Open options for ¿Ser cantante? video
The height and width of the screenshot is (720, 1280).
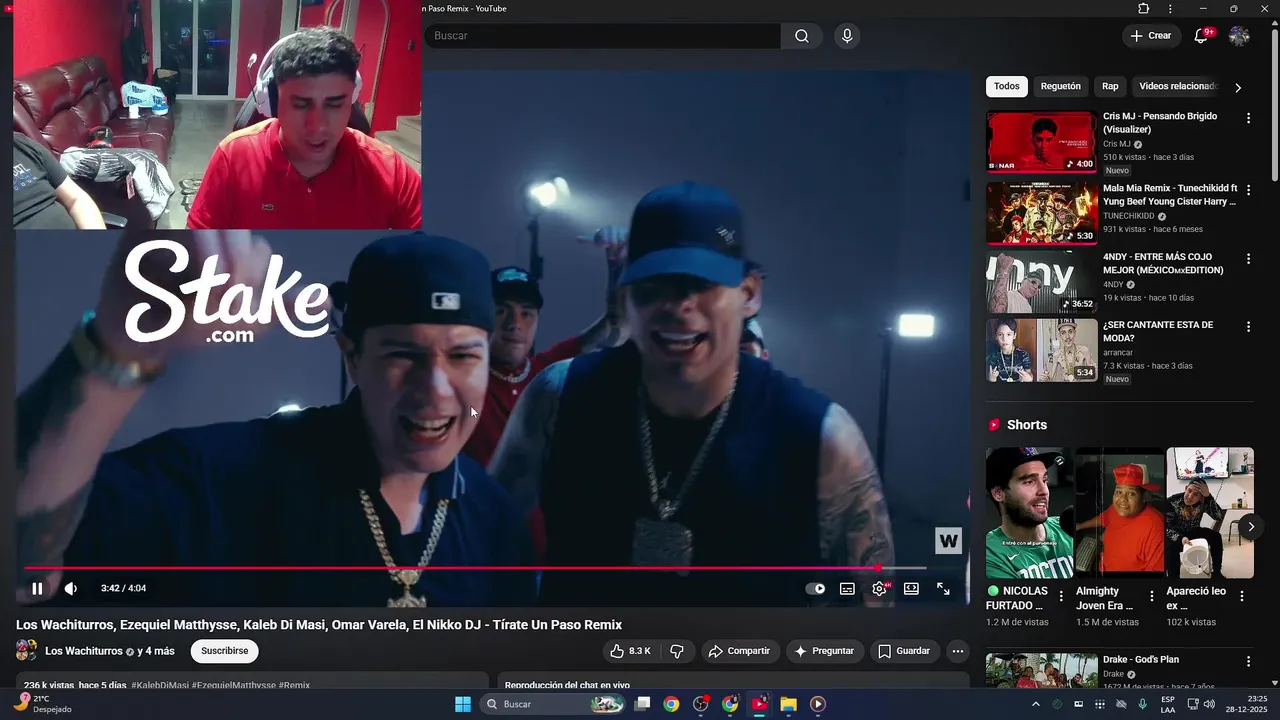tap(1248, 327)
